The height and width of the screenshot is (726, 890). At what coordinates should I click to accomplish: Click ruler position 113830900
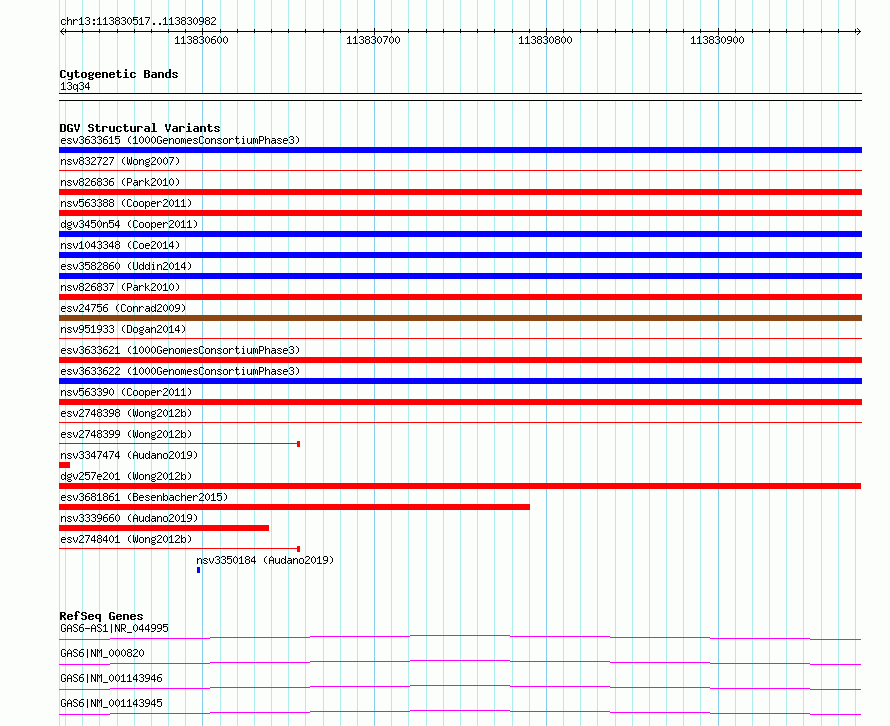pyautogui.click(x=717, y=40)
